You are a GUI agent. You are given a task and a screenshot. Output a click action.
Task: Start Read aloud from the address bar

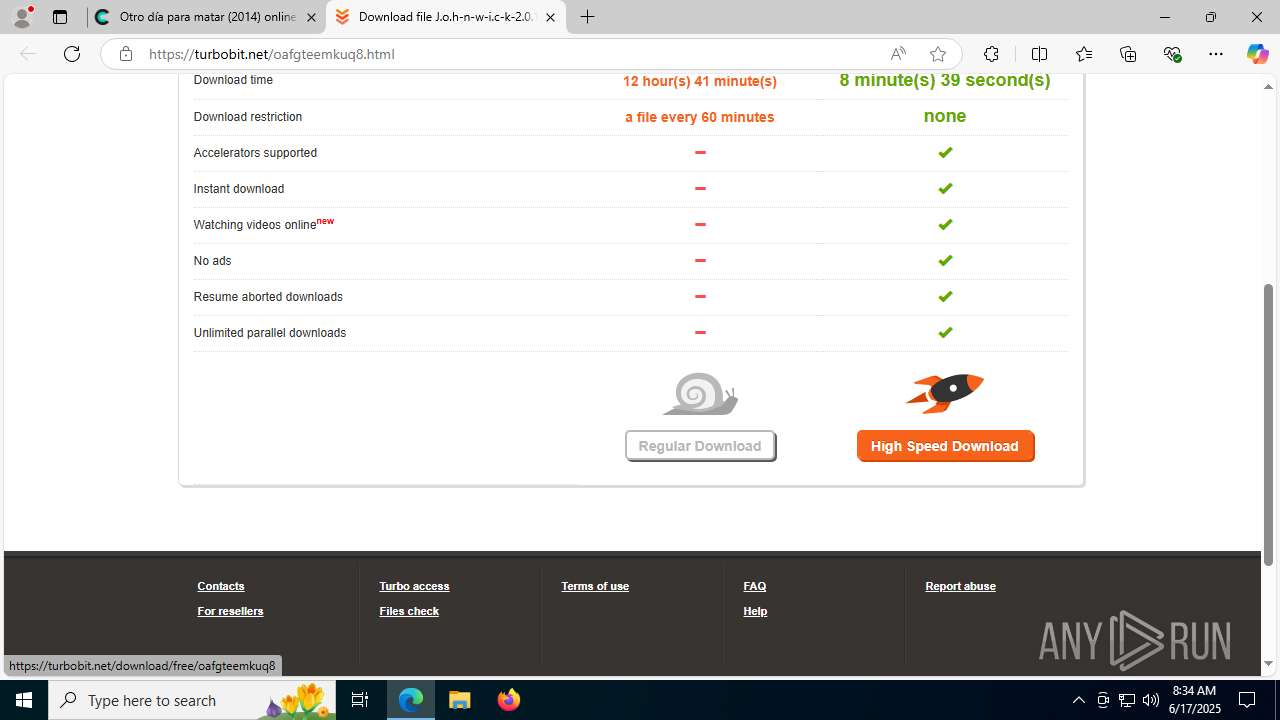click(x=898, y=54)
